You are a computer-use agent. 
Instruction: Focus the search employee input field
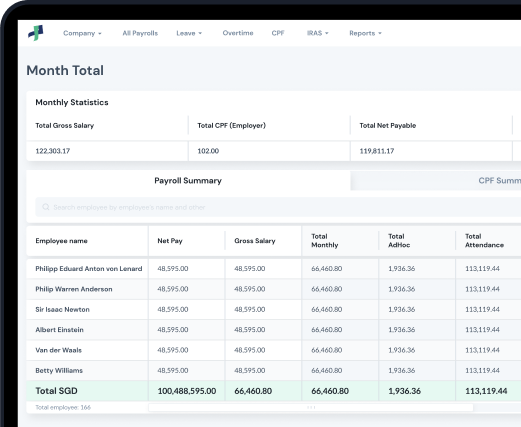pyautogui.click(x=278, y=207)
